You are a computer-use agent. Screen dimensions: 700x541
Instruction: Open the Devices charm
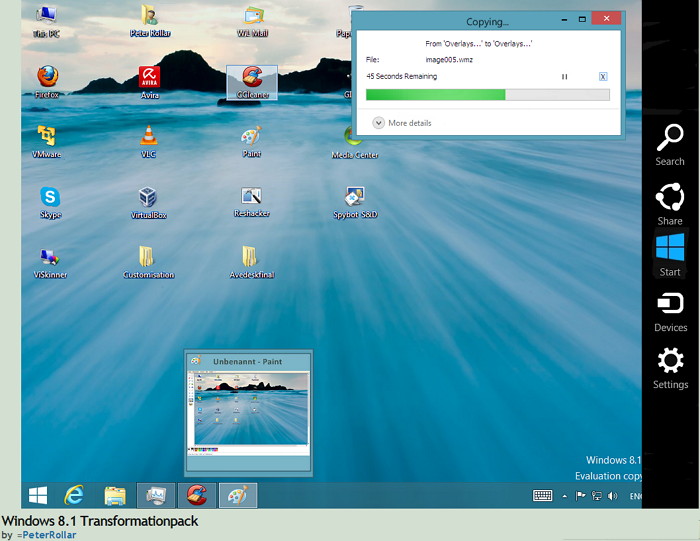coord(670,312)
